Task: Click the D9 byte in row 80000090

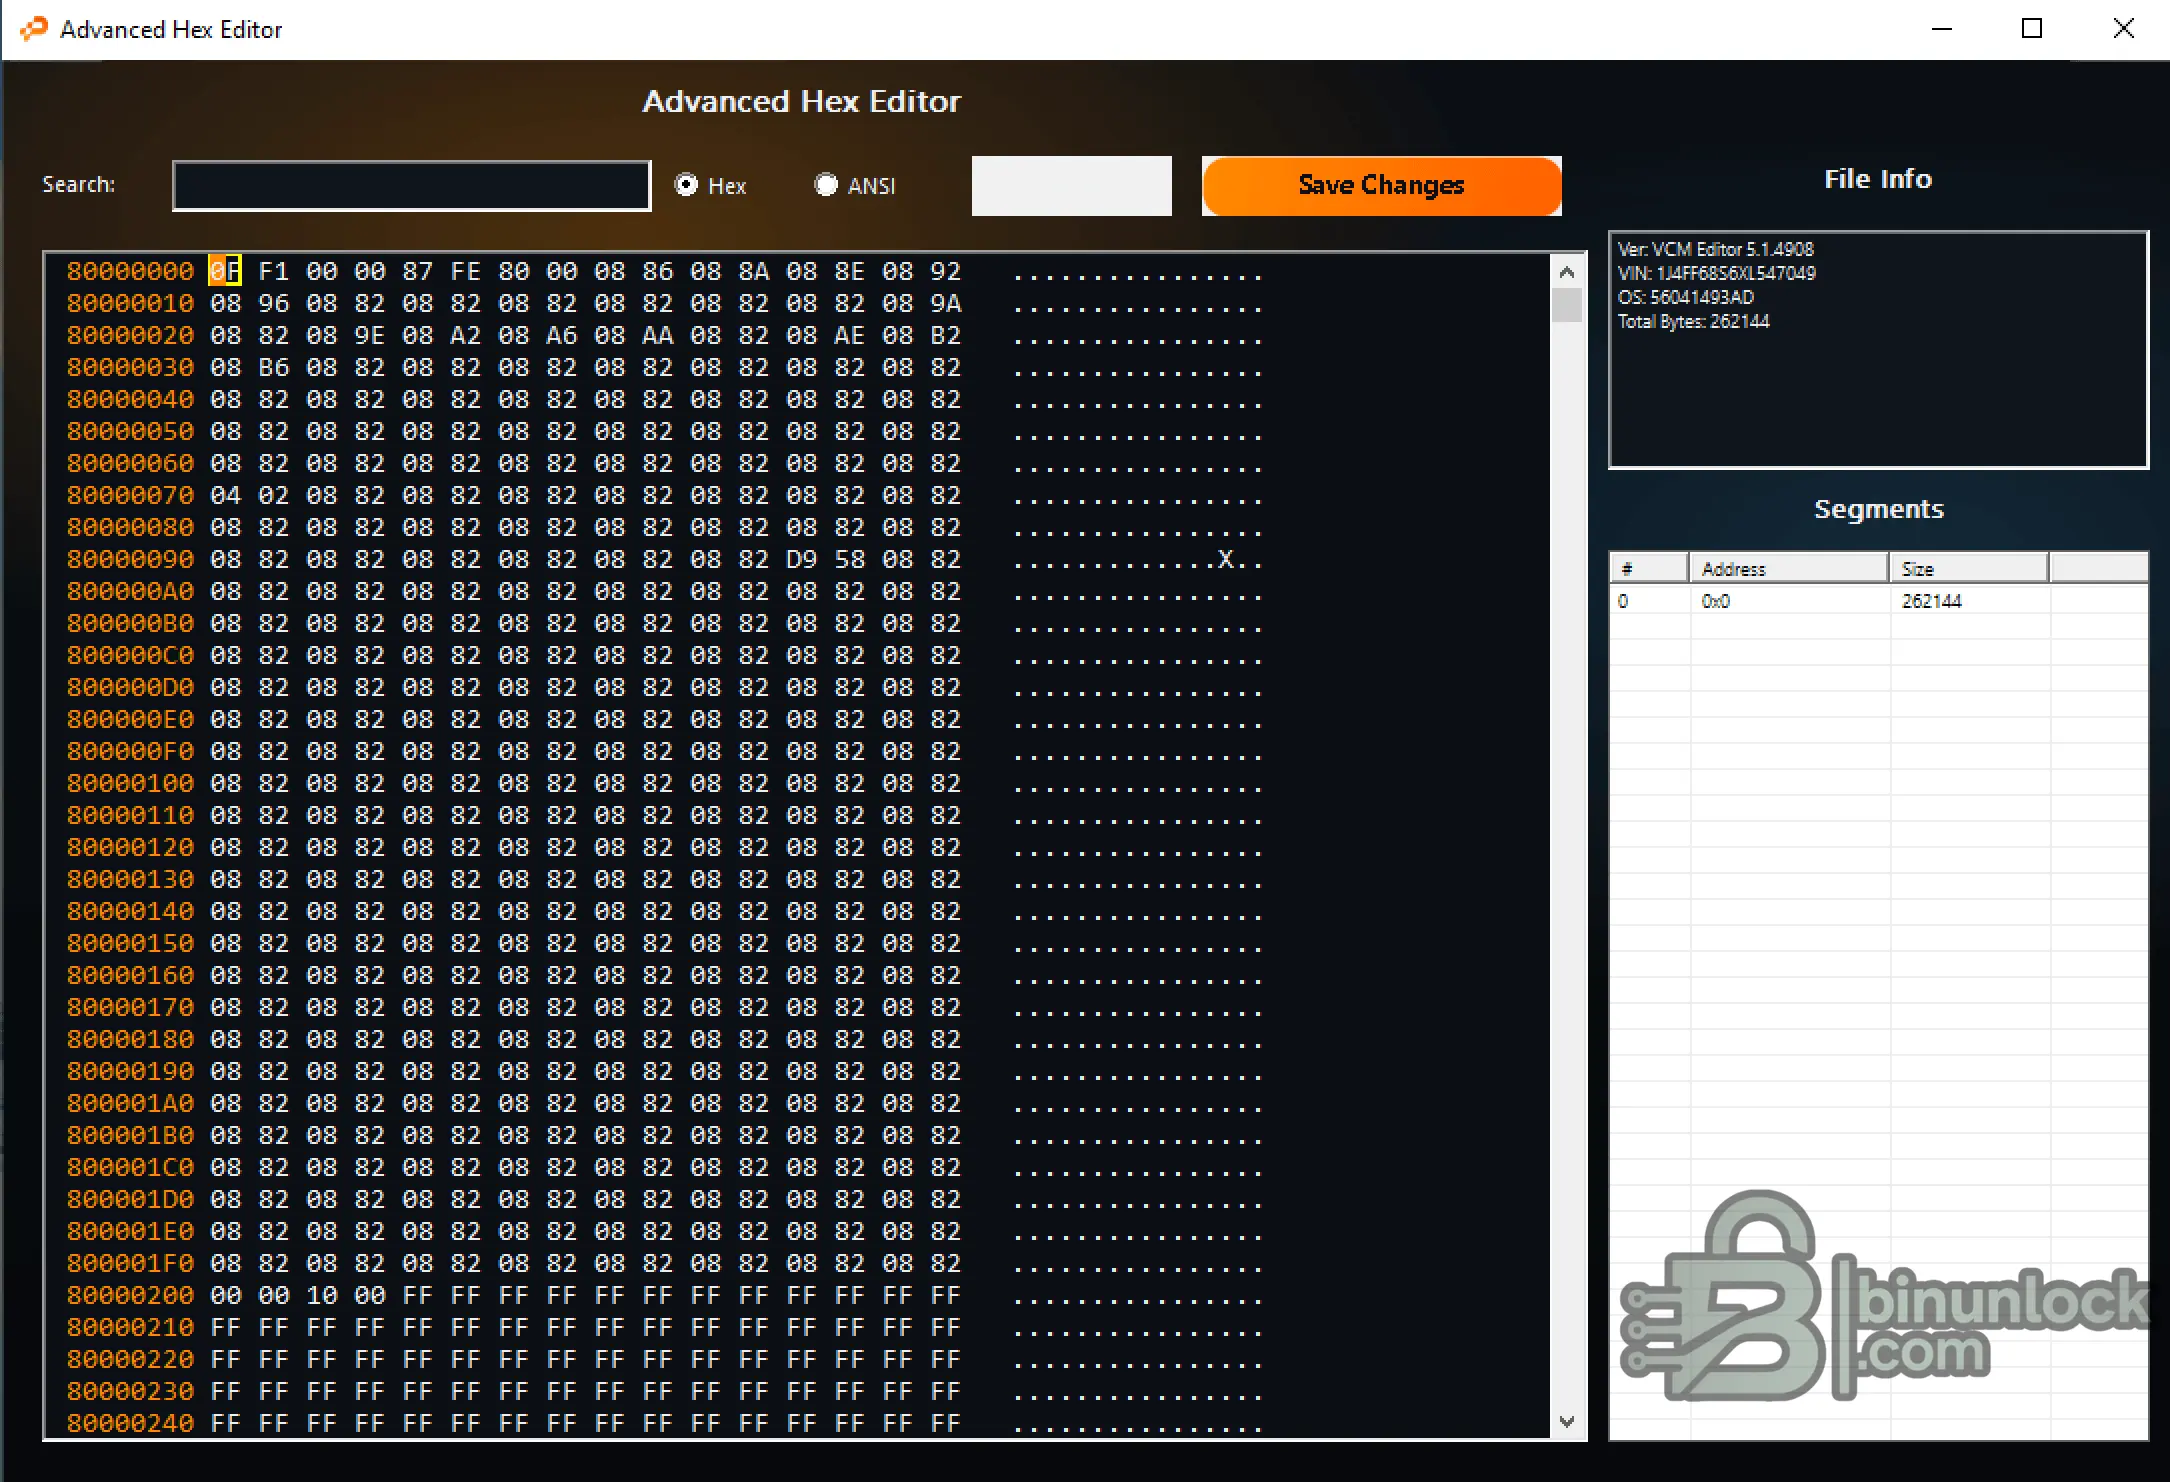Action: click(801, 559)
